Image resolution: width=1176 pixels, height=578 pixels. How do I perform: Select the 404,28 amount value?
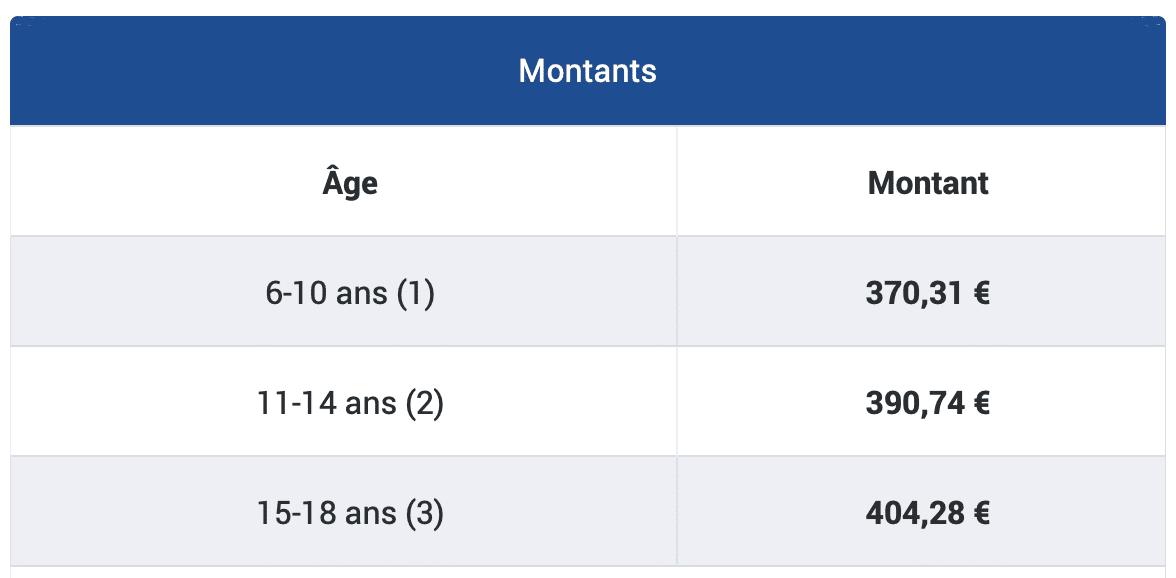coord(915,513)
